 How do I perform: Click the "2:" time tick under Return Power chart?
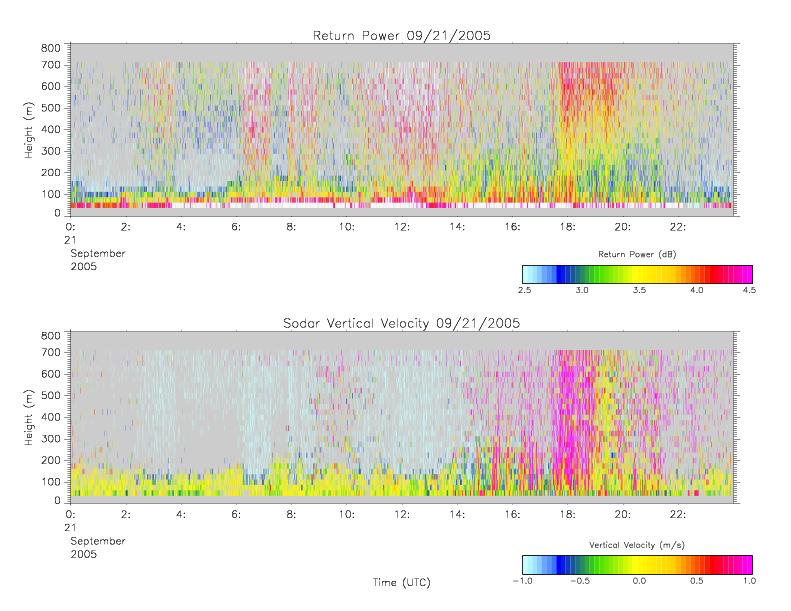coord(126,227)
